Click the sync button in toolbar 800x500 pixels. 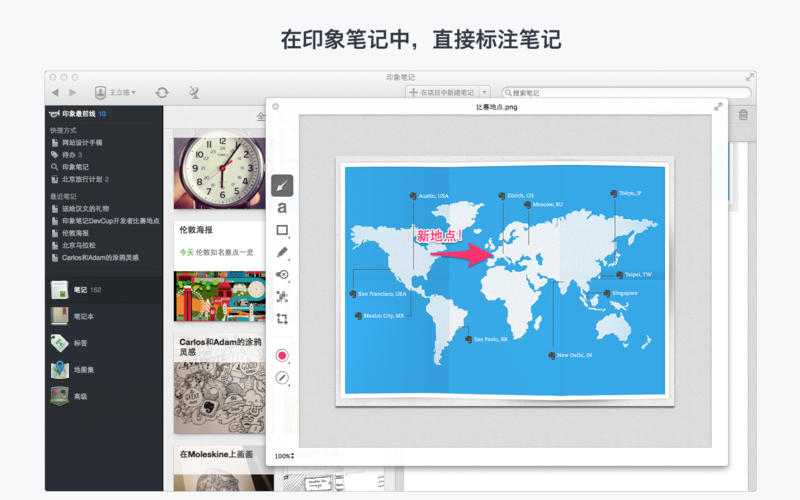[162, 92]
